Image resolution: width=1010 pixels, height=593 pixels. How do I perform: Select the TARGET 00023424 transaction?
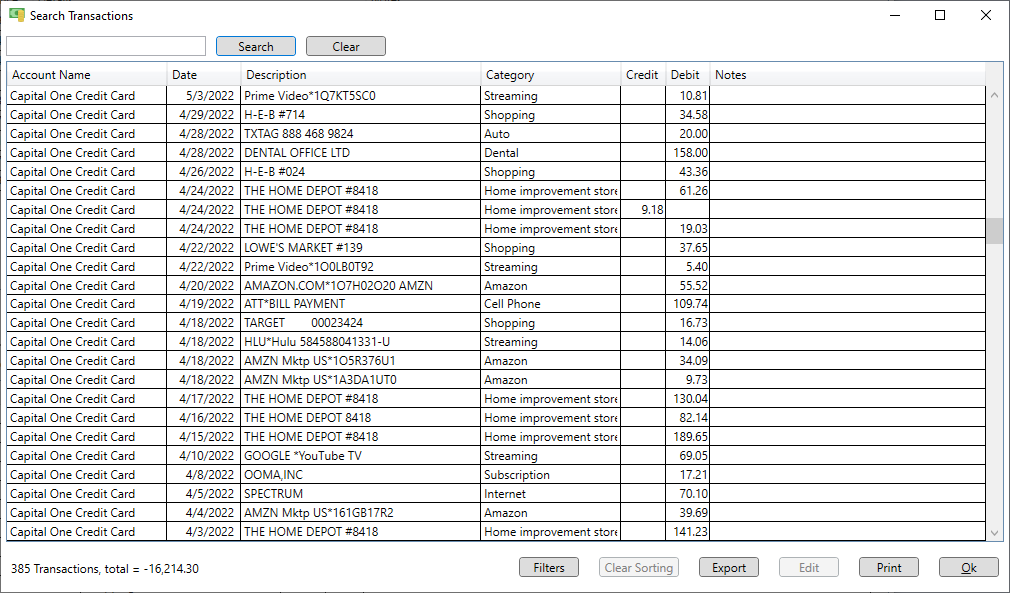[496, 323]
